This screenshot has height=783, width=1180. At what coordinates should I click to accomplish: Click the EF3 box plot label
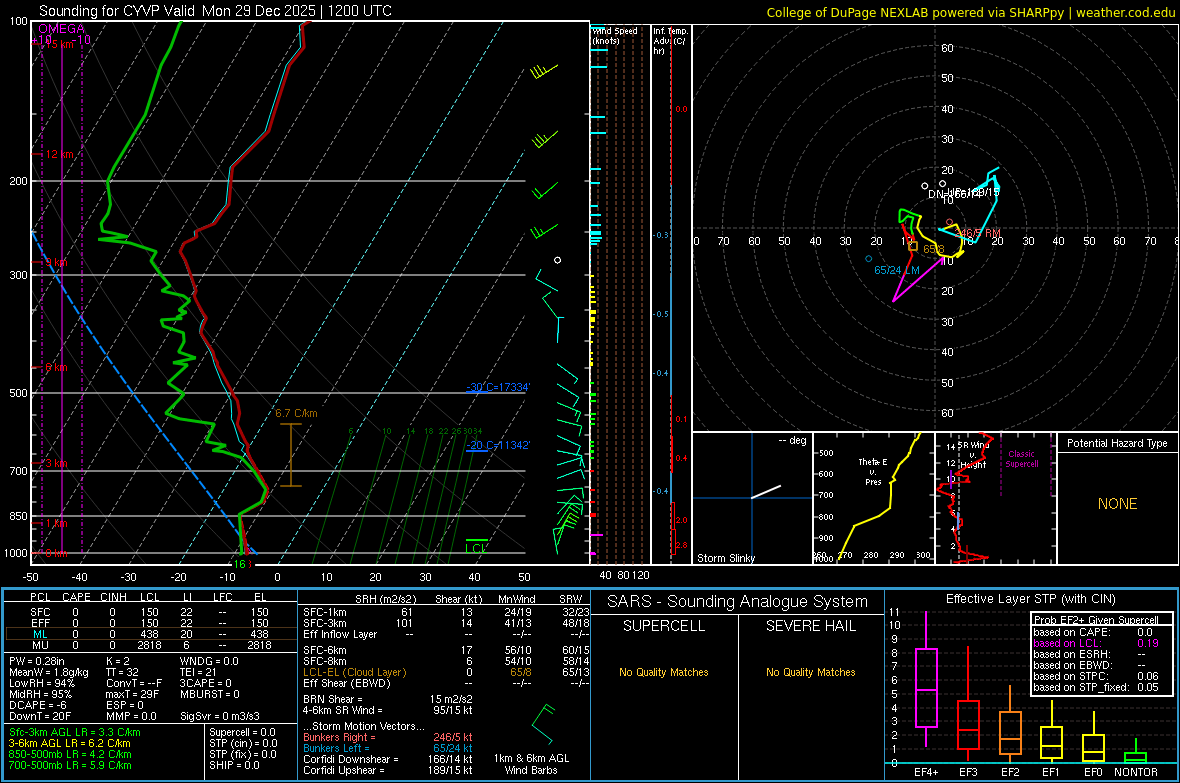pos(968,772)
